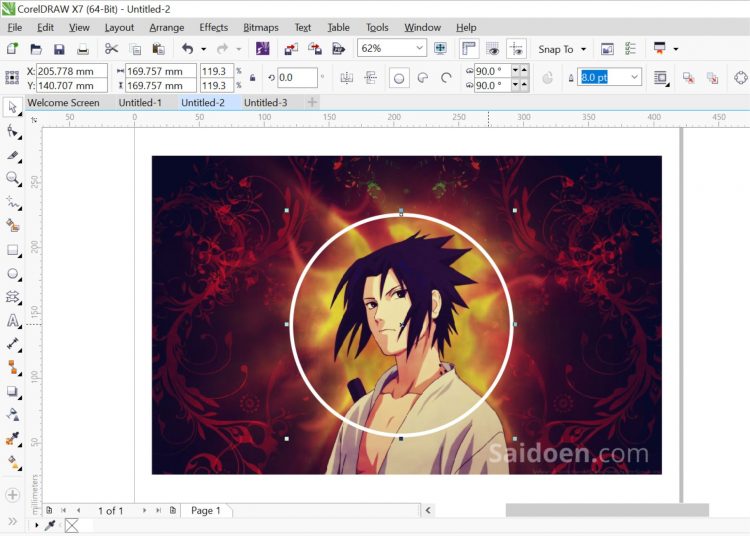Viewport: 750px width, 536px height.
Task: Toggle full-screen preview icon
Action: 440,48
